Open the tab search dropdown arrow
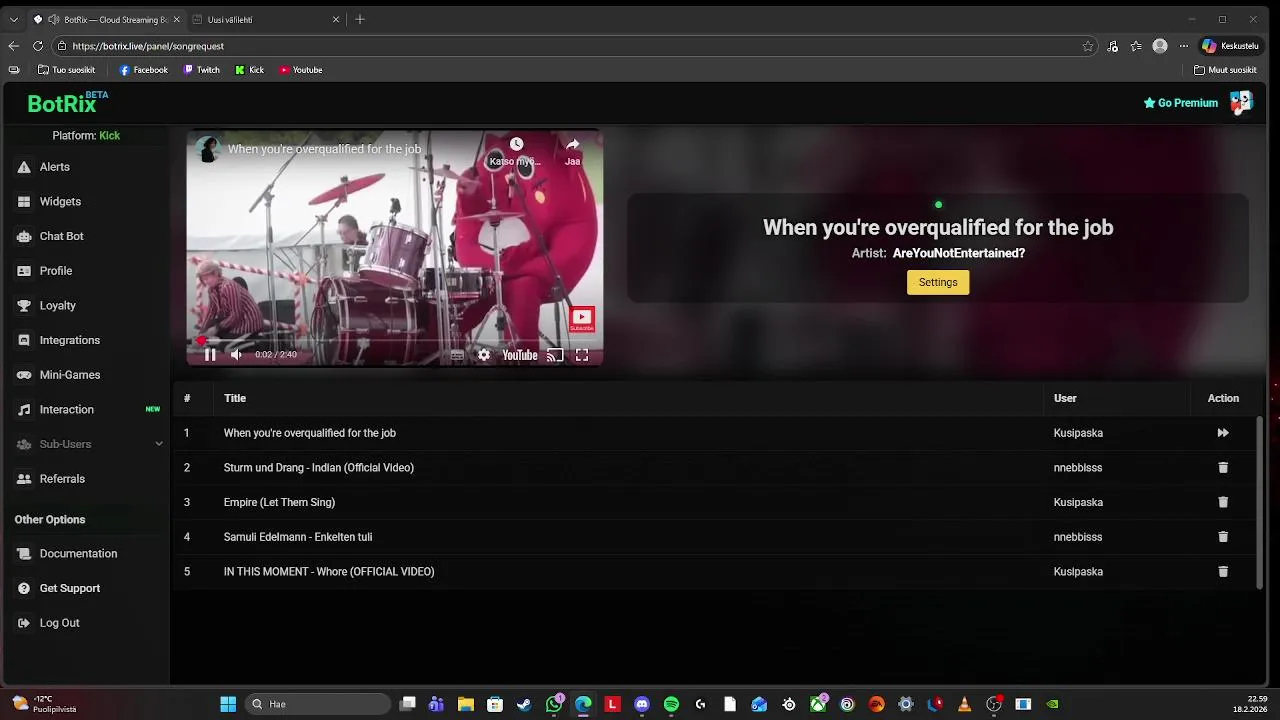Viewport: 1280px width, 720px height. (x=13, y=19)
